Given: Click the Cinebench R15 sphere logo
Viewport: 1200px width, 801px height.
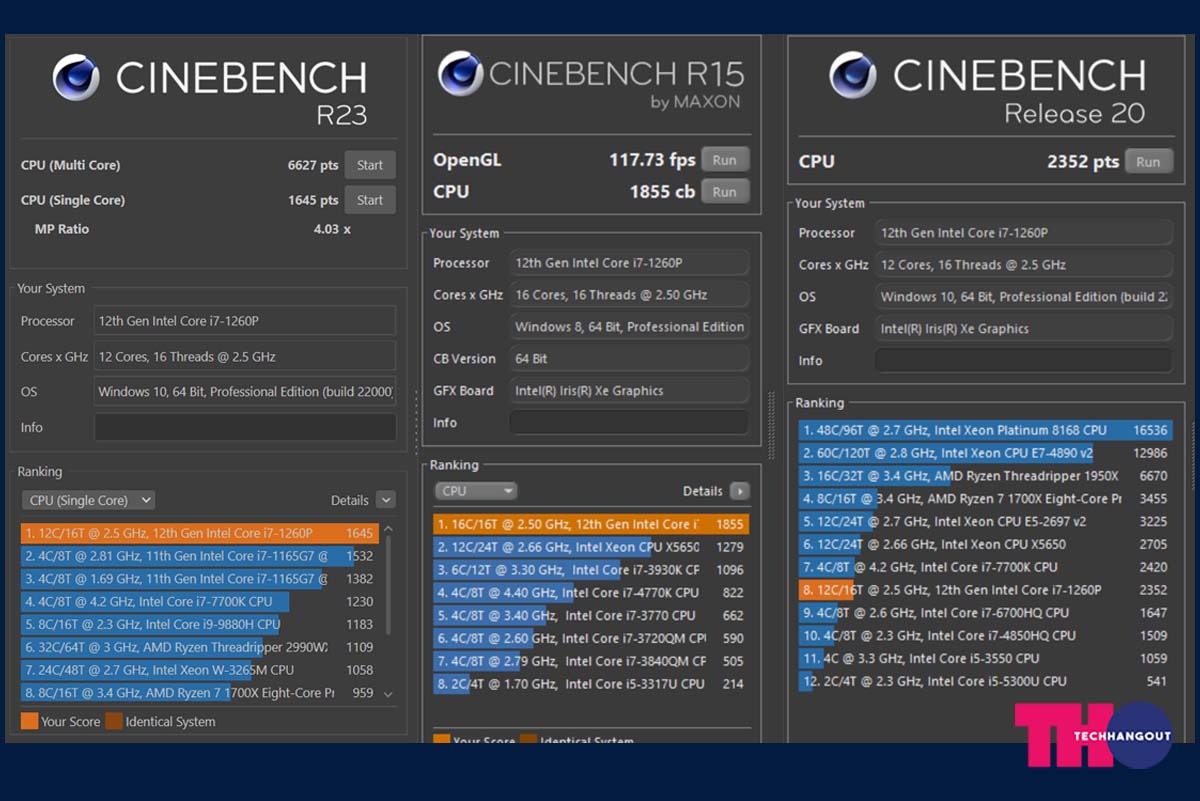Looking at the screenshot, I should (x=460, y=75).
